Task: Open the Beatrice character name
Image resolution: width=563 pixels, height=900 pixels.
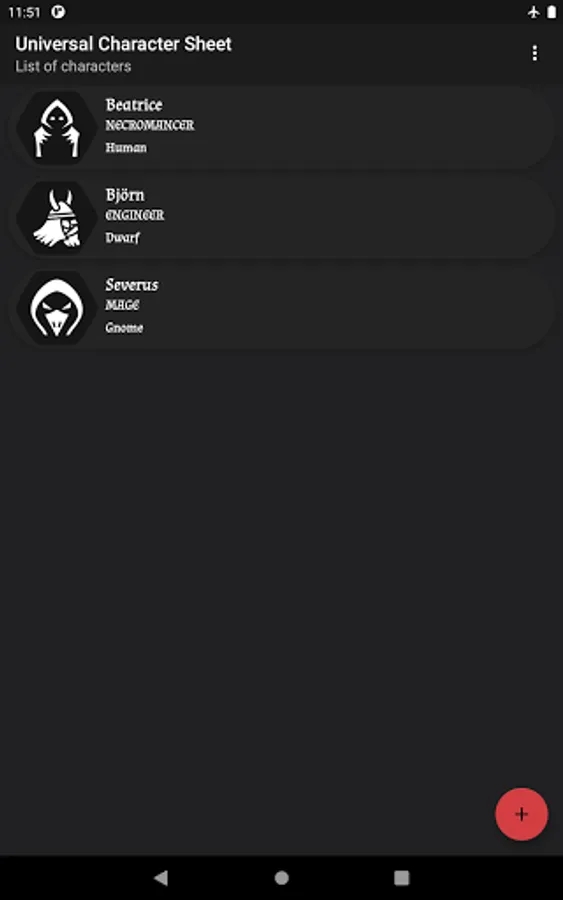Action: [134, 105]
